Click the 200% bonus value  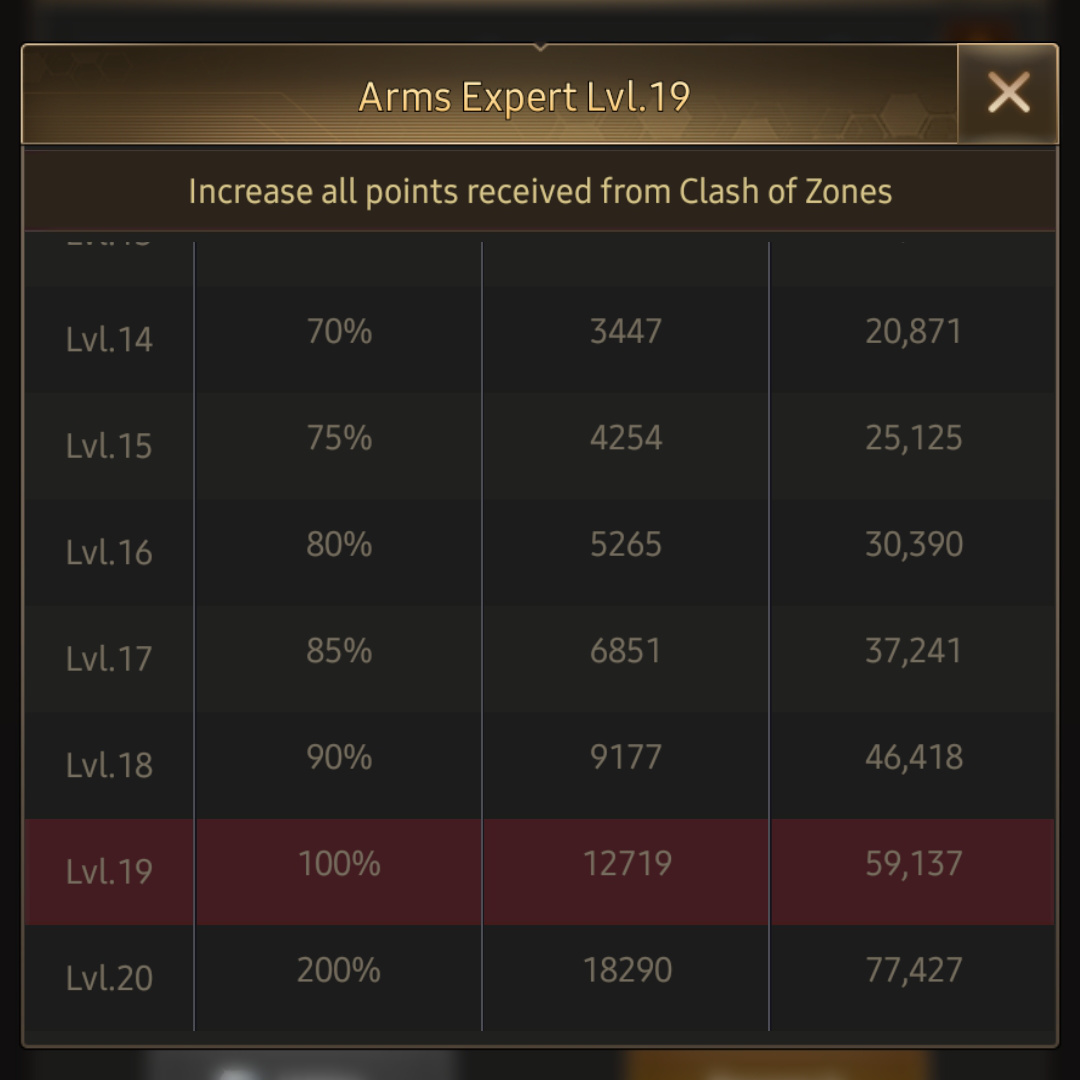point(339,970)
